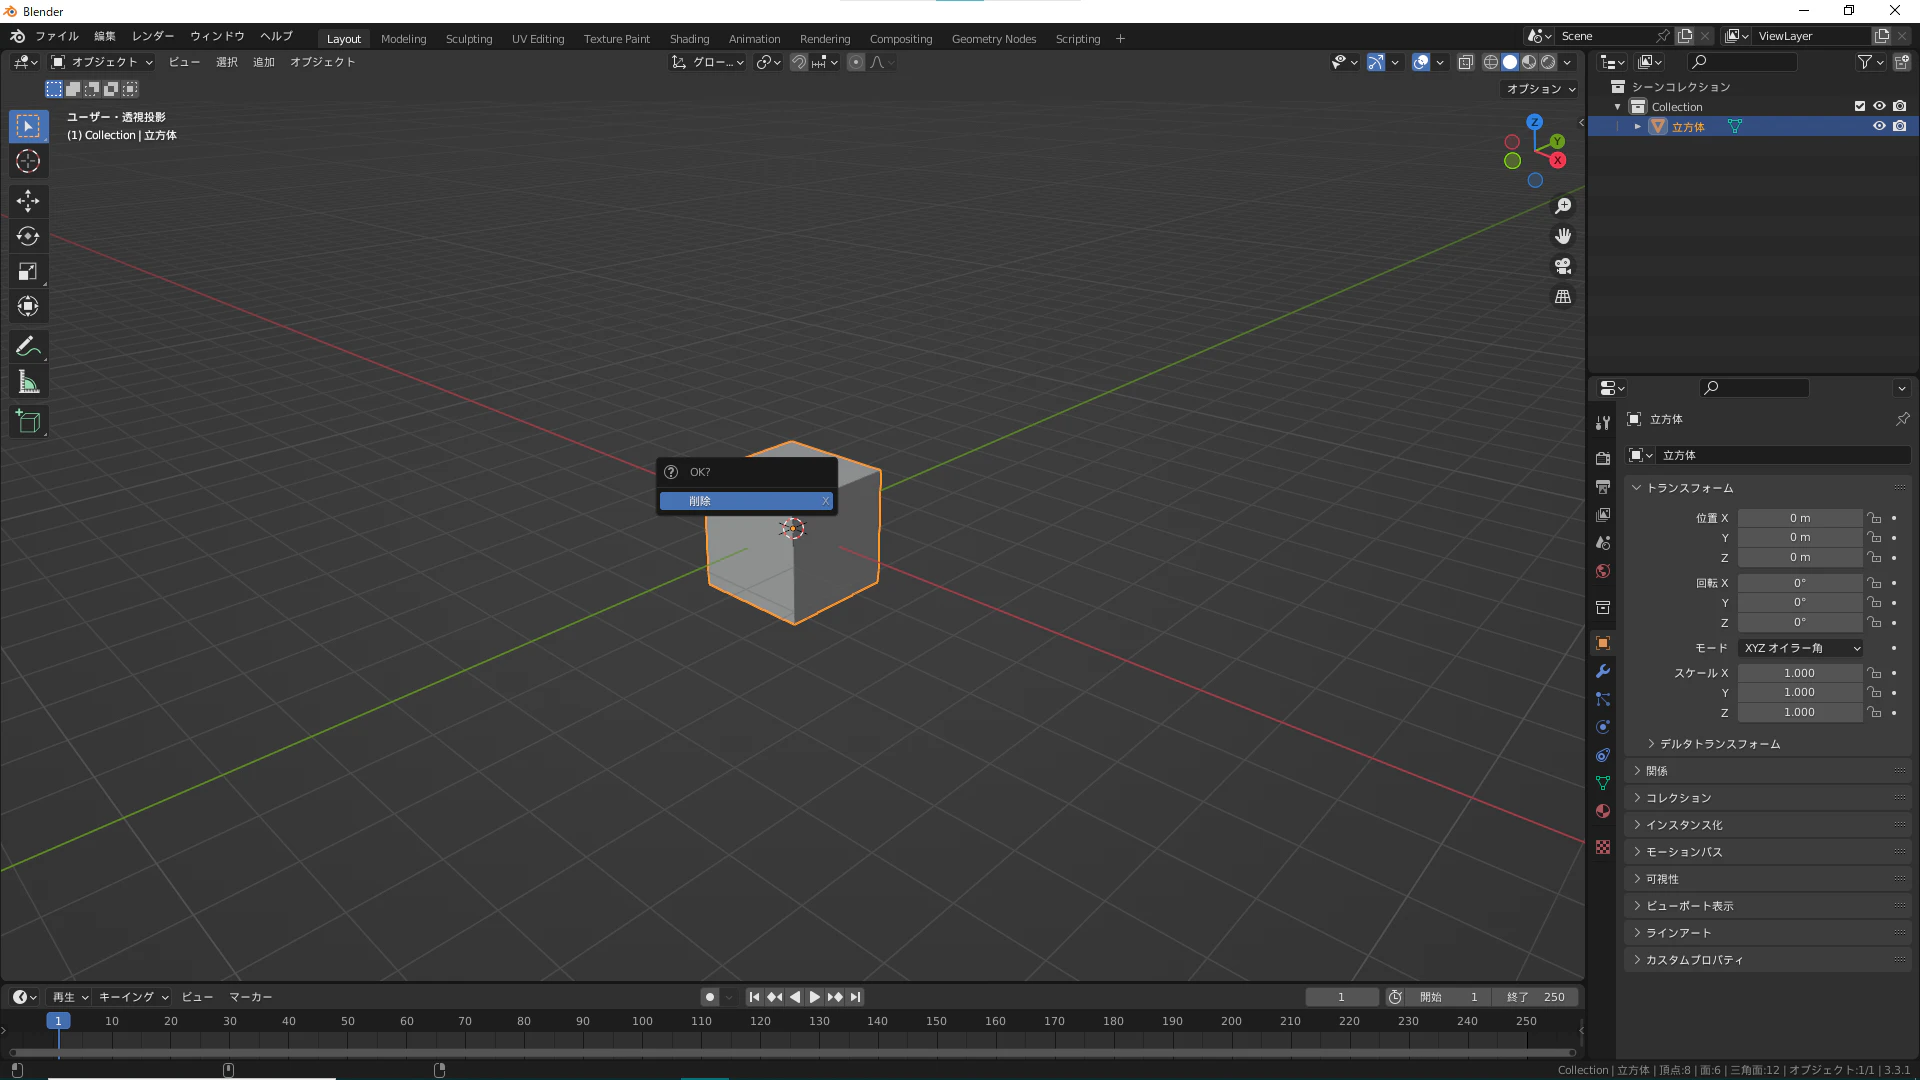
Task: Open the World properties tab
Action: tap(1603, 570)
